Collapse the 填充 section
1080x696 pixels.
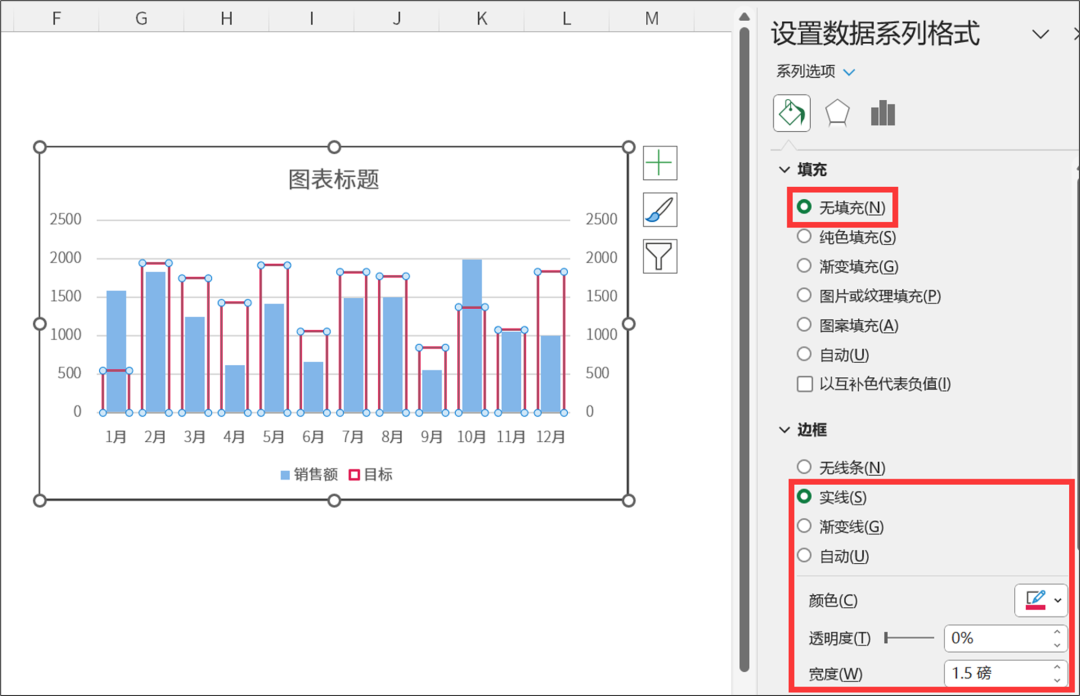point(785,170)
